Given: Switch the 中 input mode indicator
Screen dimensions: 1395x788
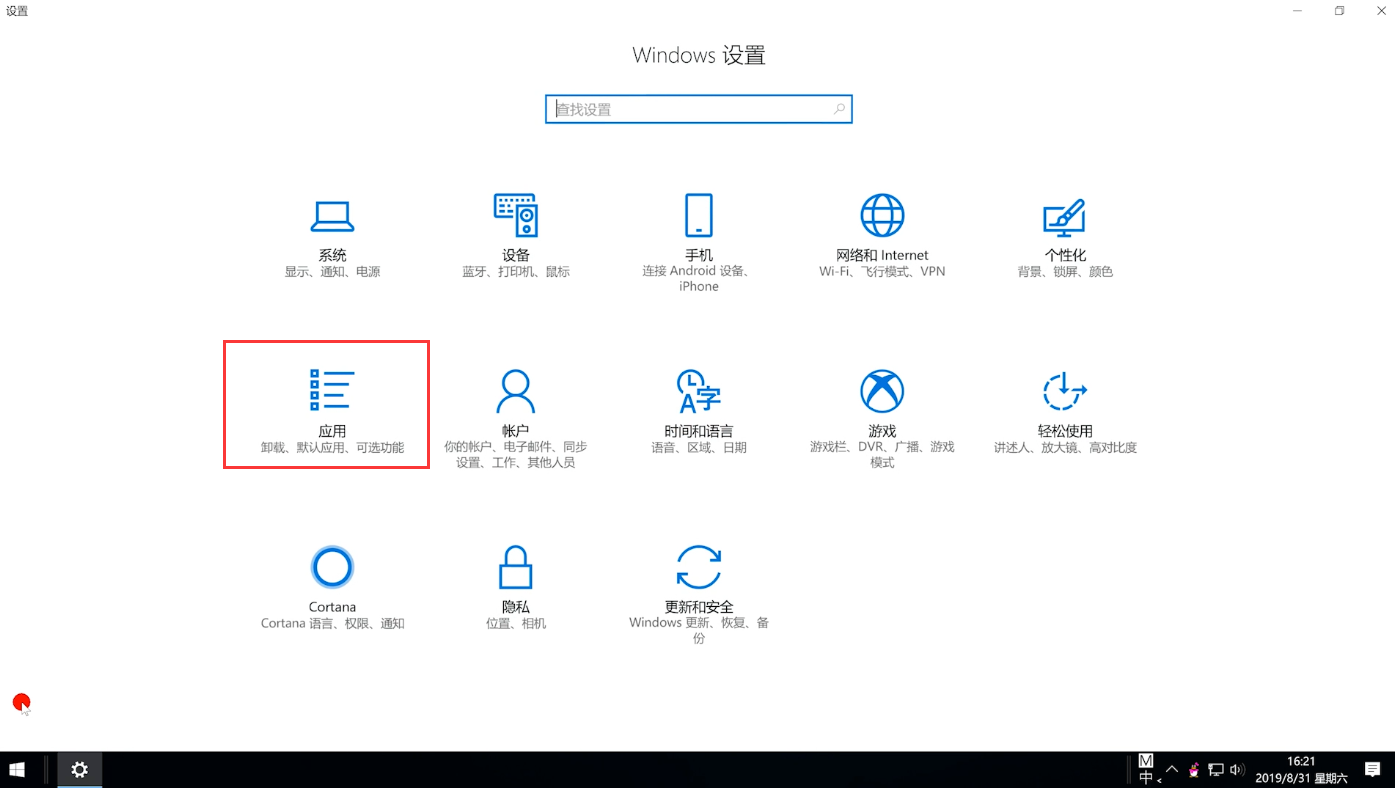Looking at the screenshot, I should 1146,777.
